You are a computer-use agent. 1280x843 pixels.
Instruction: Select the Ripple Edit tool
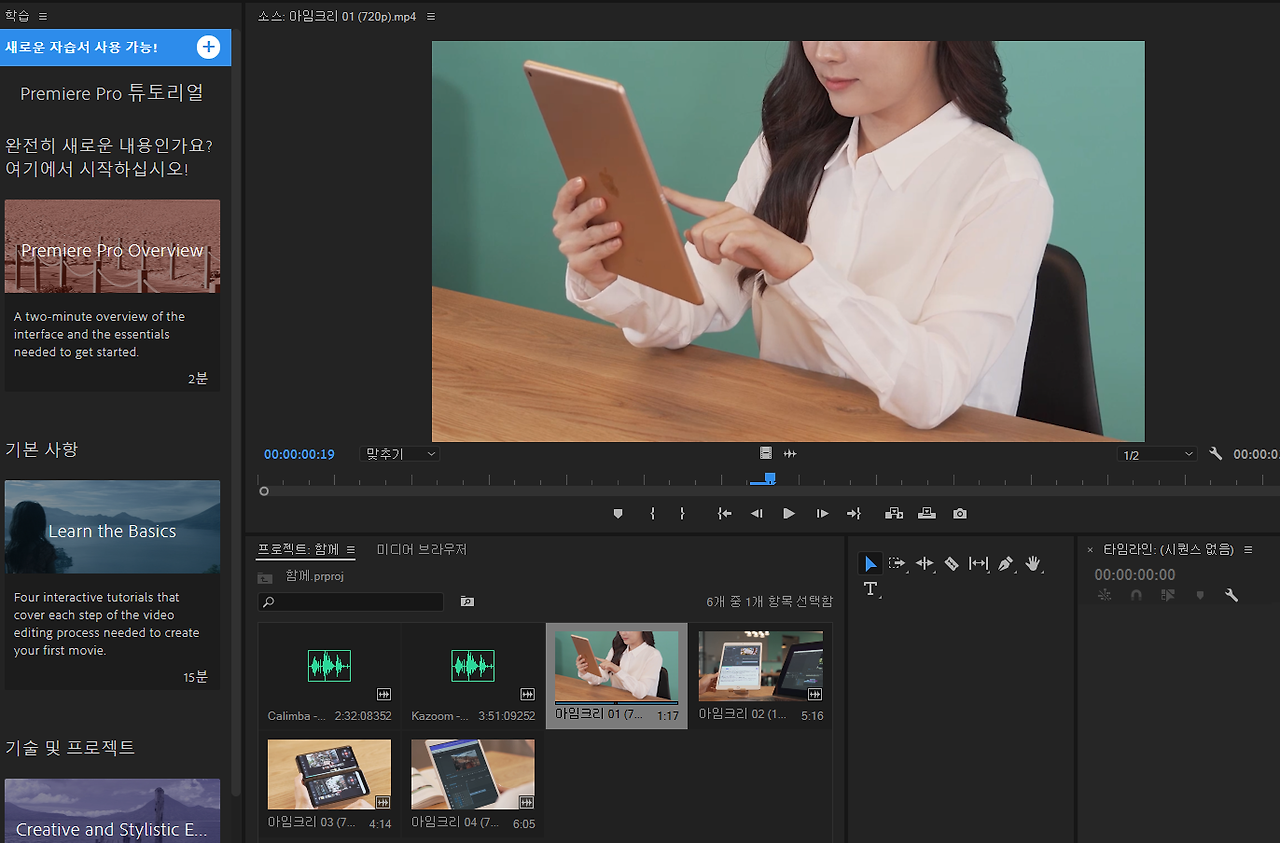click(925, 564)
